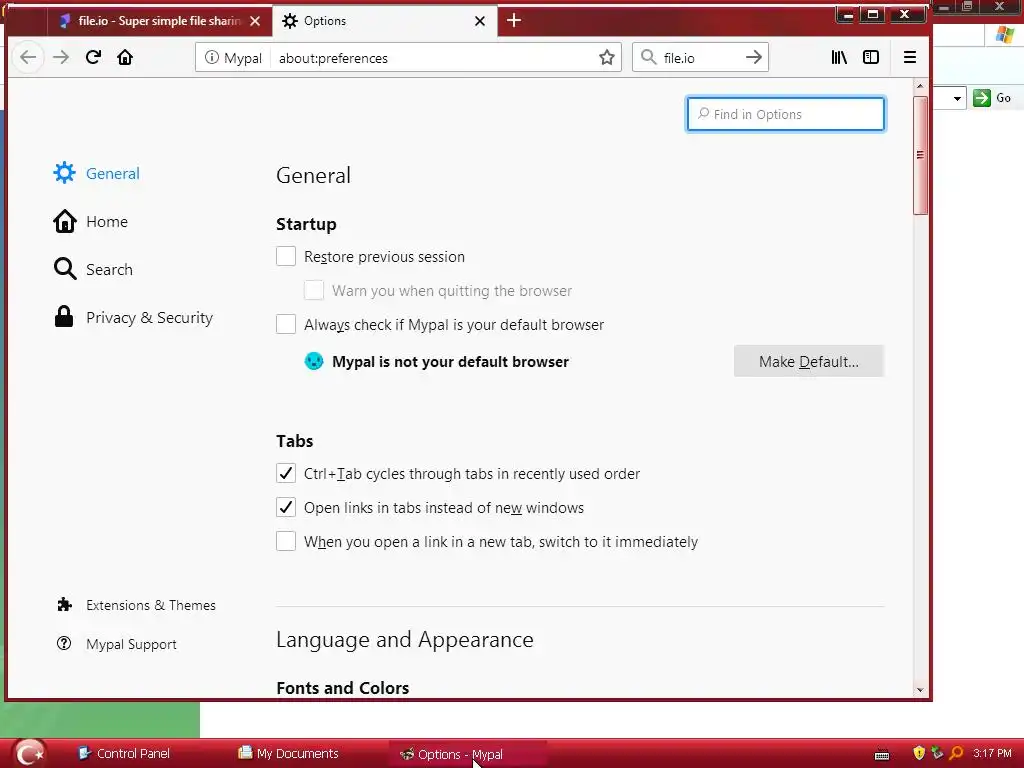Toggle the sidebar view icon
Screen dimensions: 1024x768
coord(871,57)
